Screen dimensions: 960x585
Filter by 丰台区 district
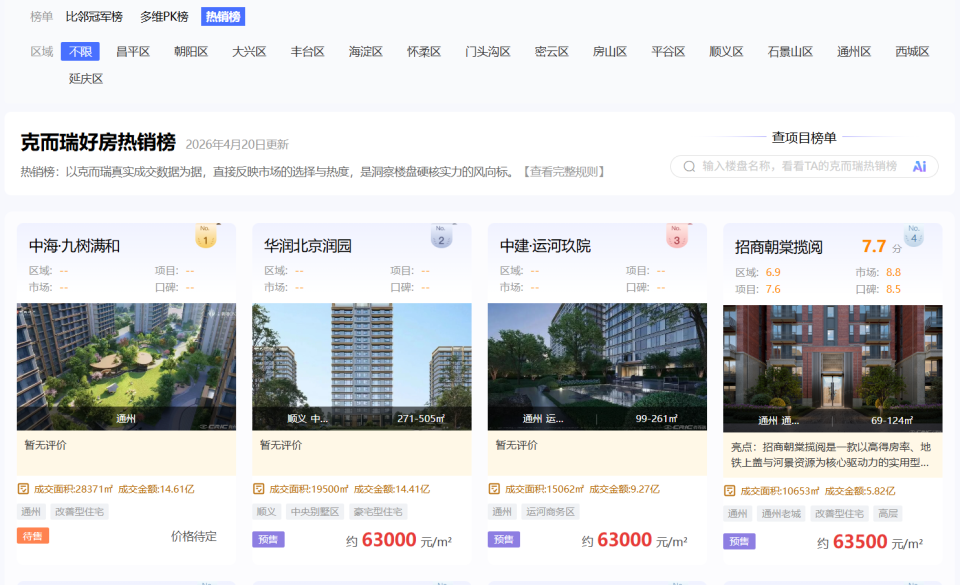click(307, 51)
